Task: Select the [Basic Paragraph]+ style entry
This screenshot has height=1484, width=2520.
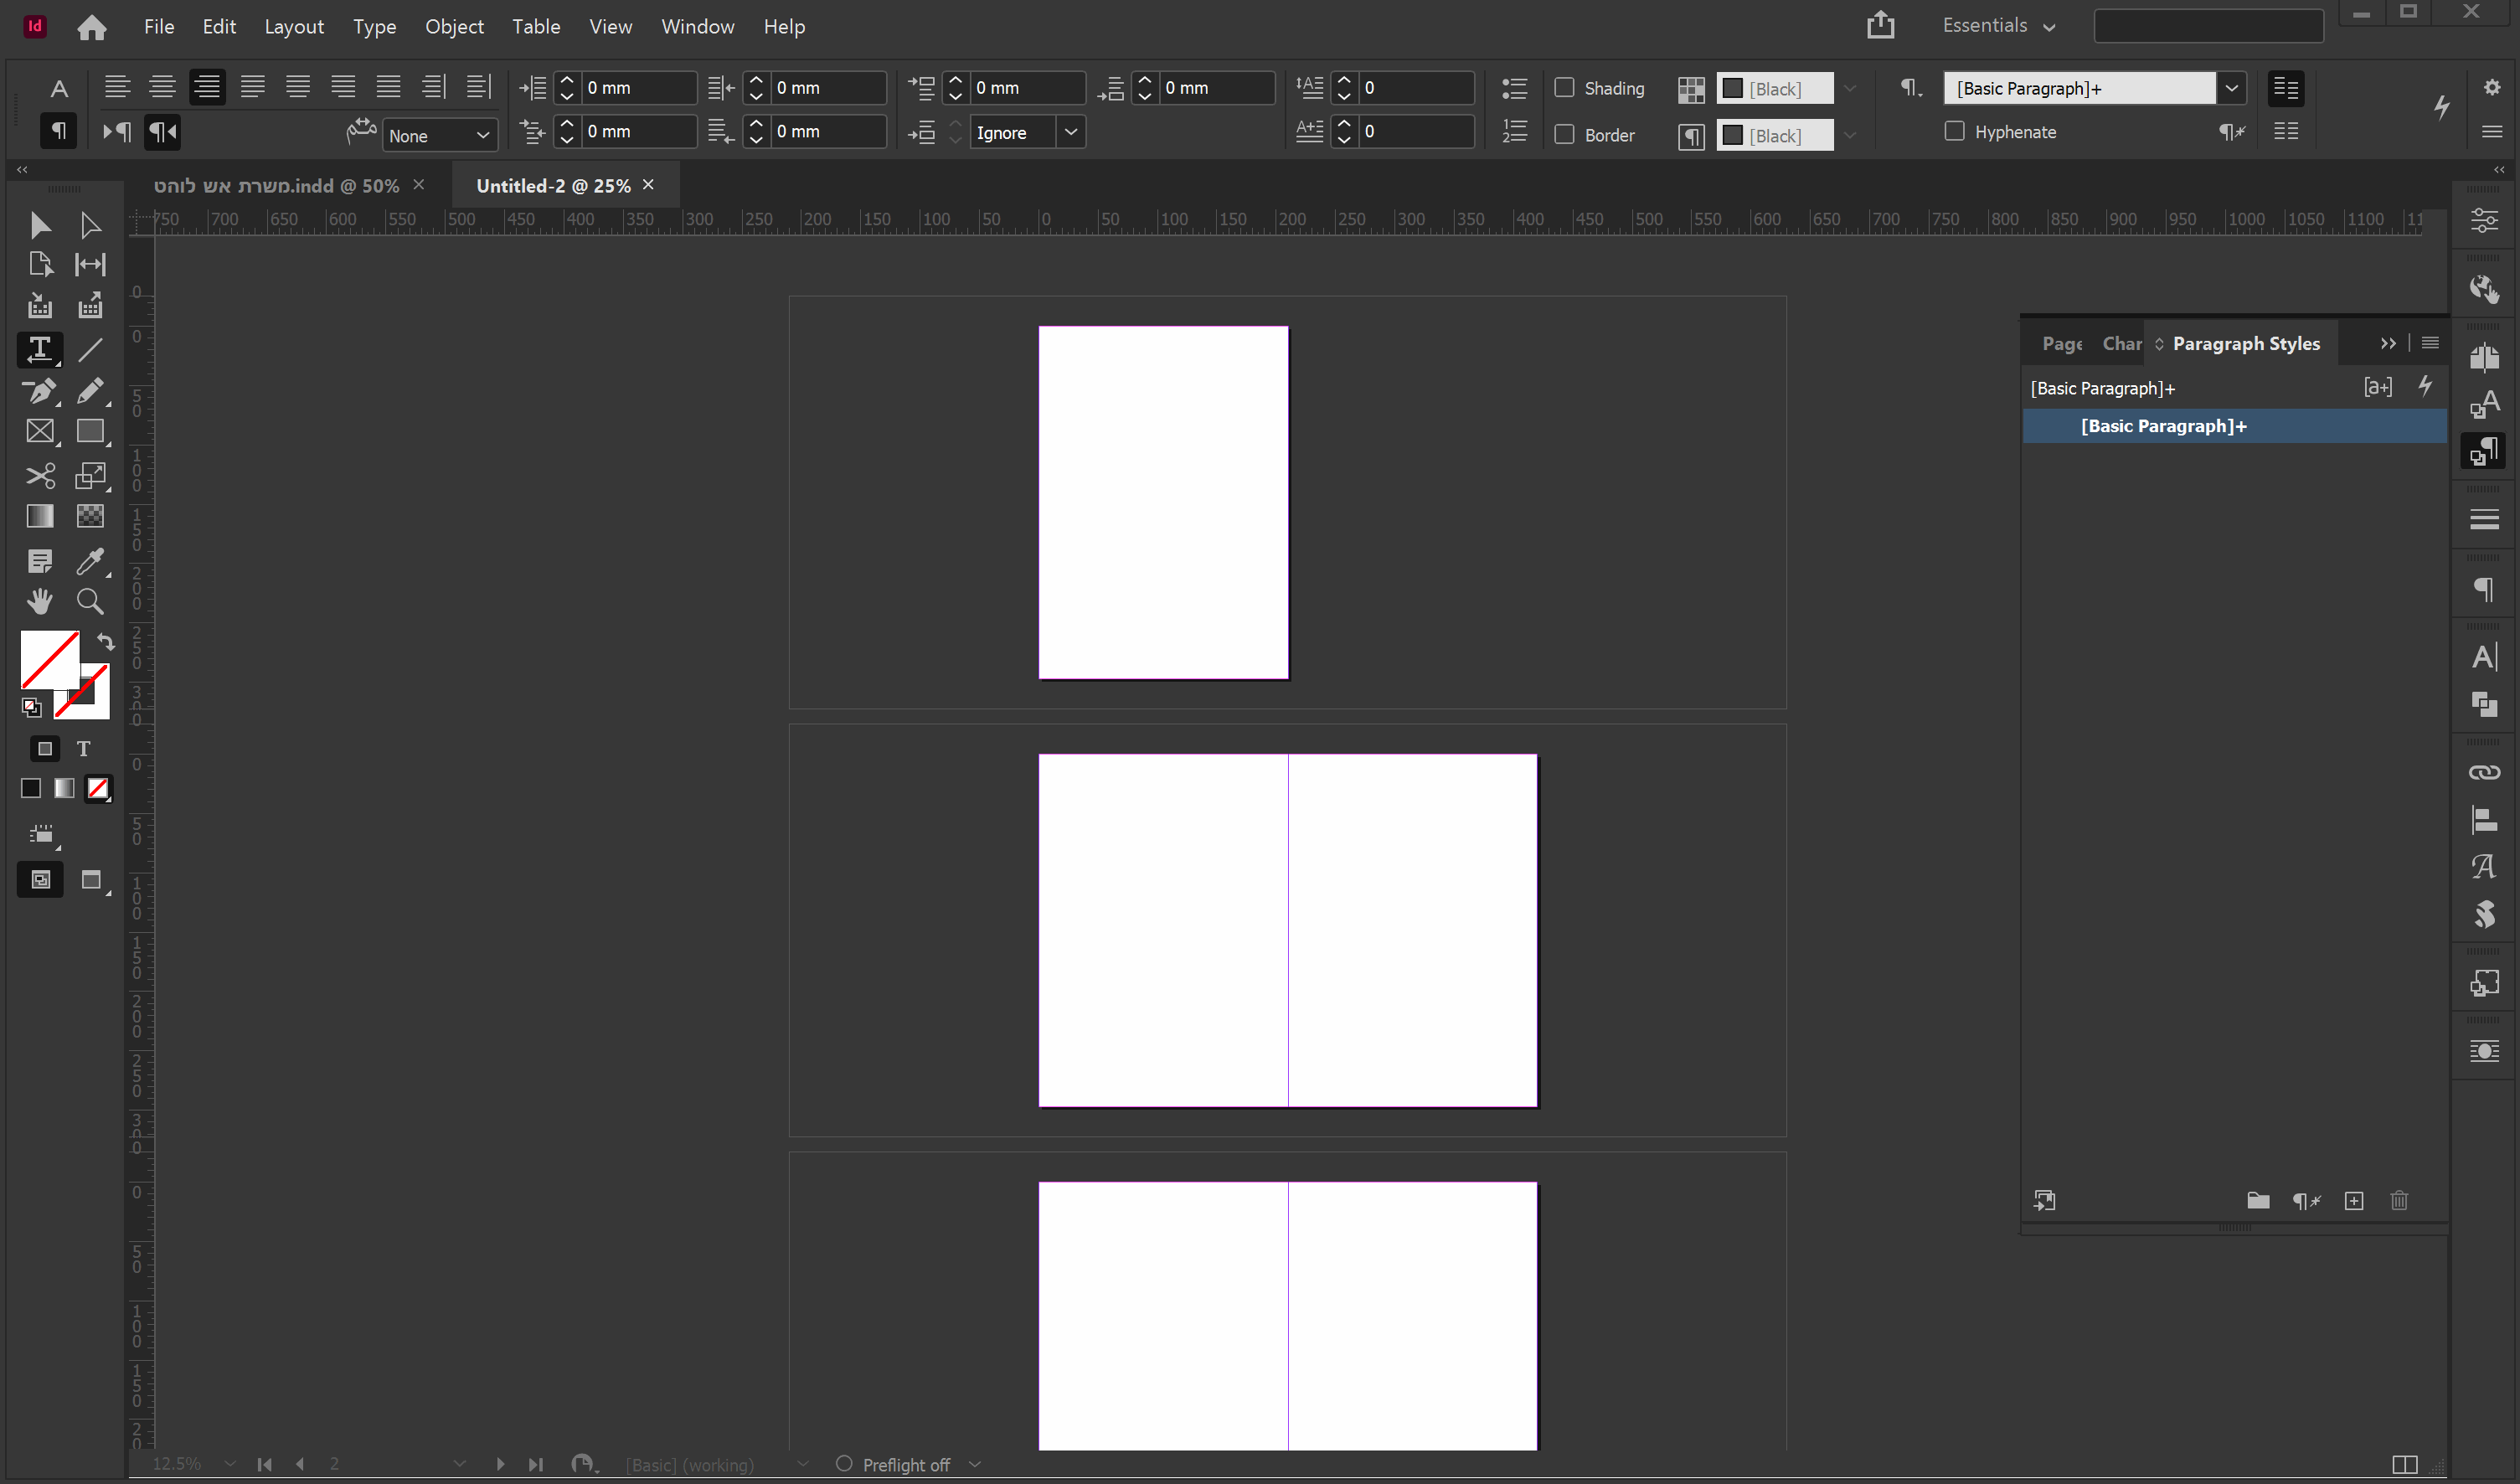Action: click(x=2163, y=426)
